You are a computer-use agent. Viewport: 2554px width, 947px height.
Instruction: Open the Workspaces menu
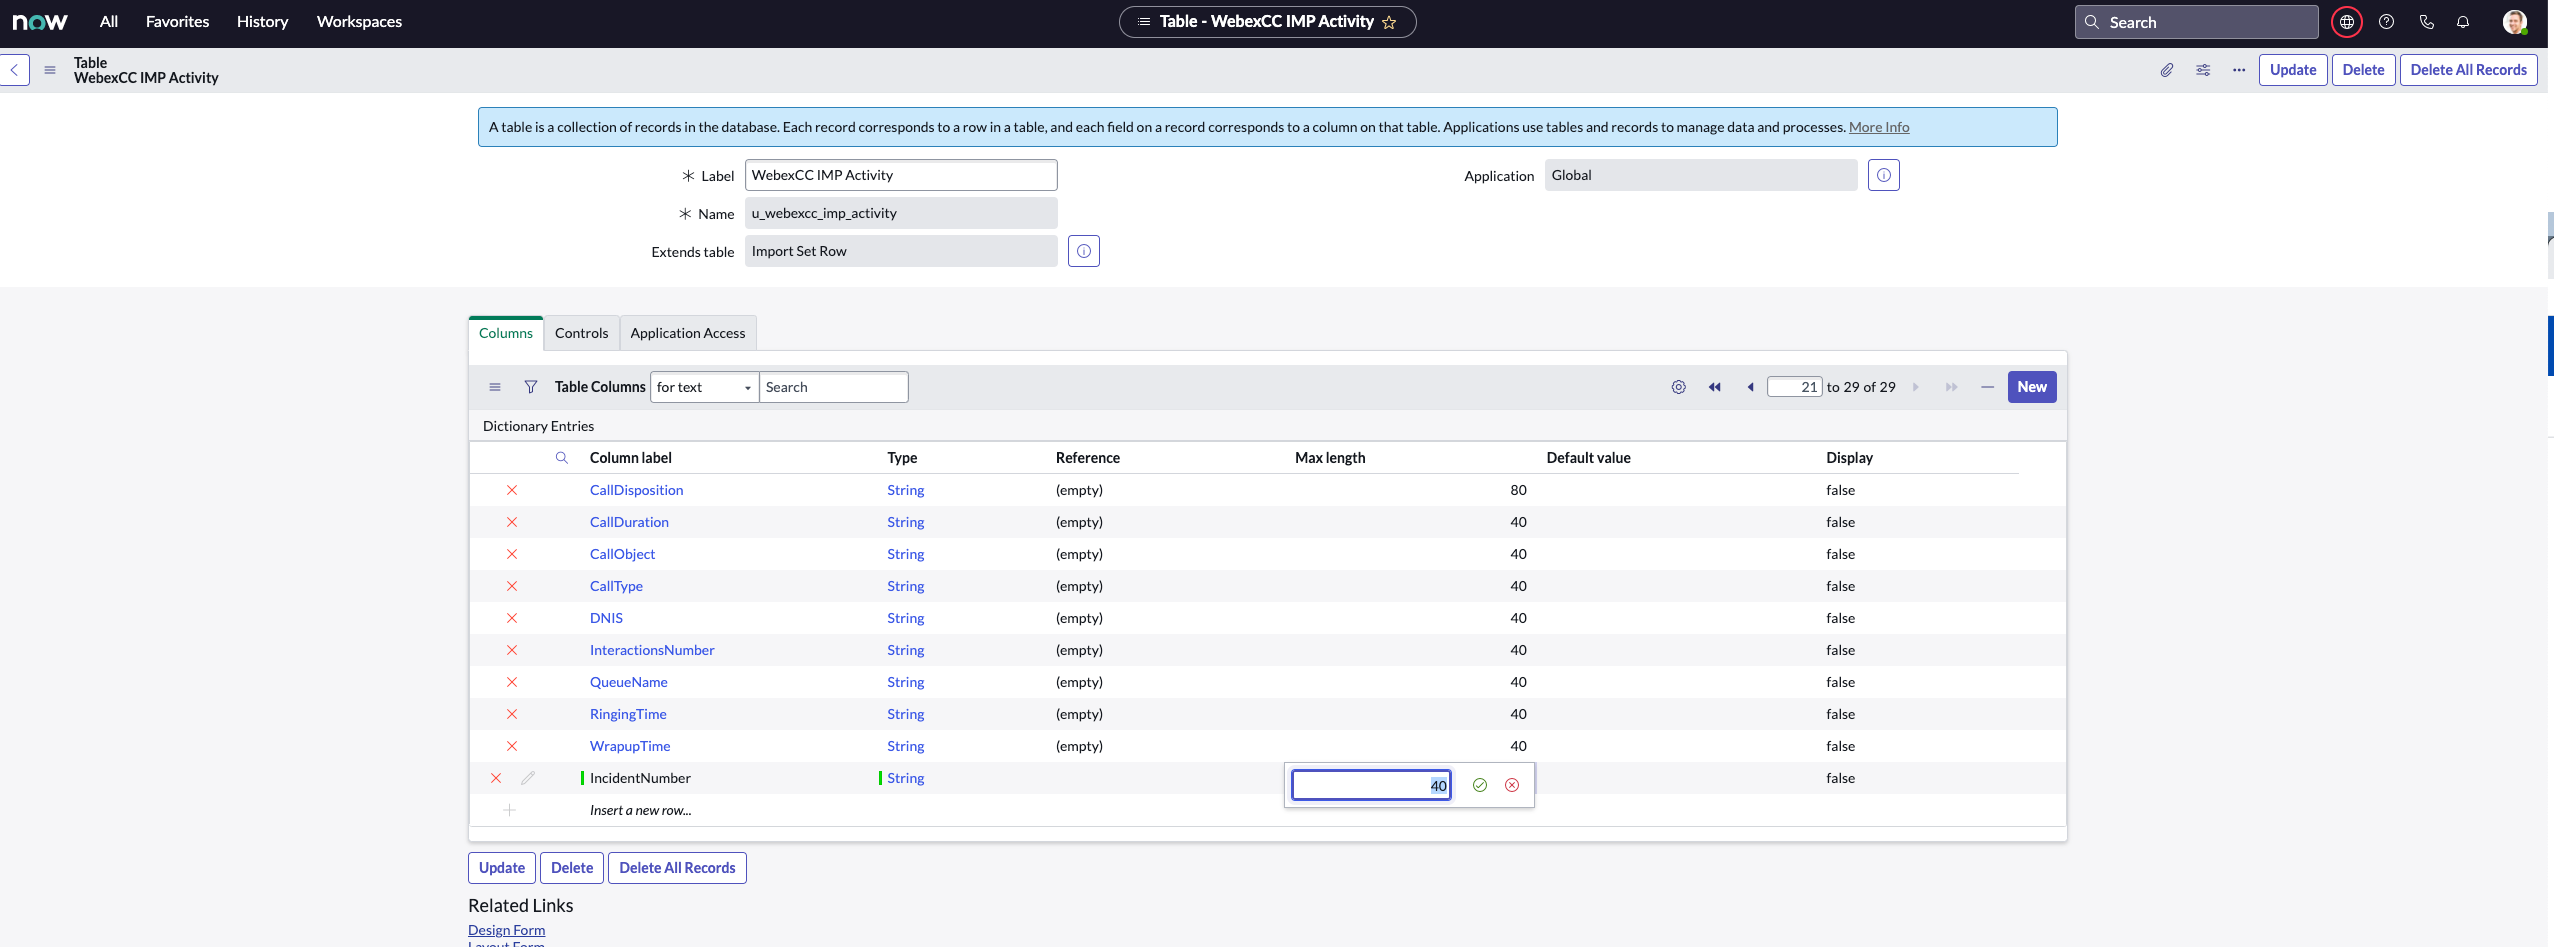coord(359,22)
